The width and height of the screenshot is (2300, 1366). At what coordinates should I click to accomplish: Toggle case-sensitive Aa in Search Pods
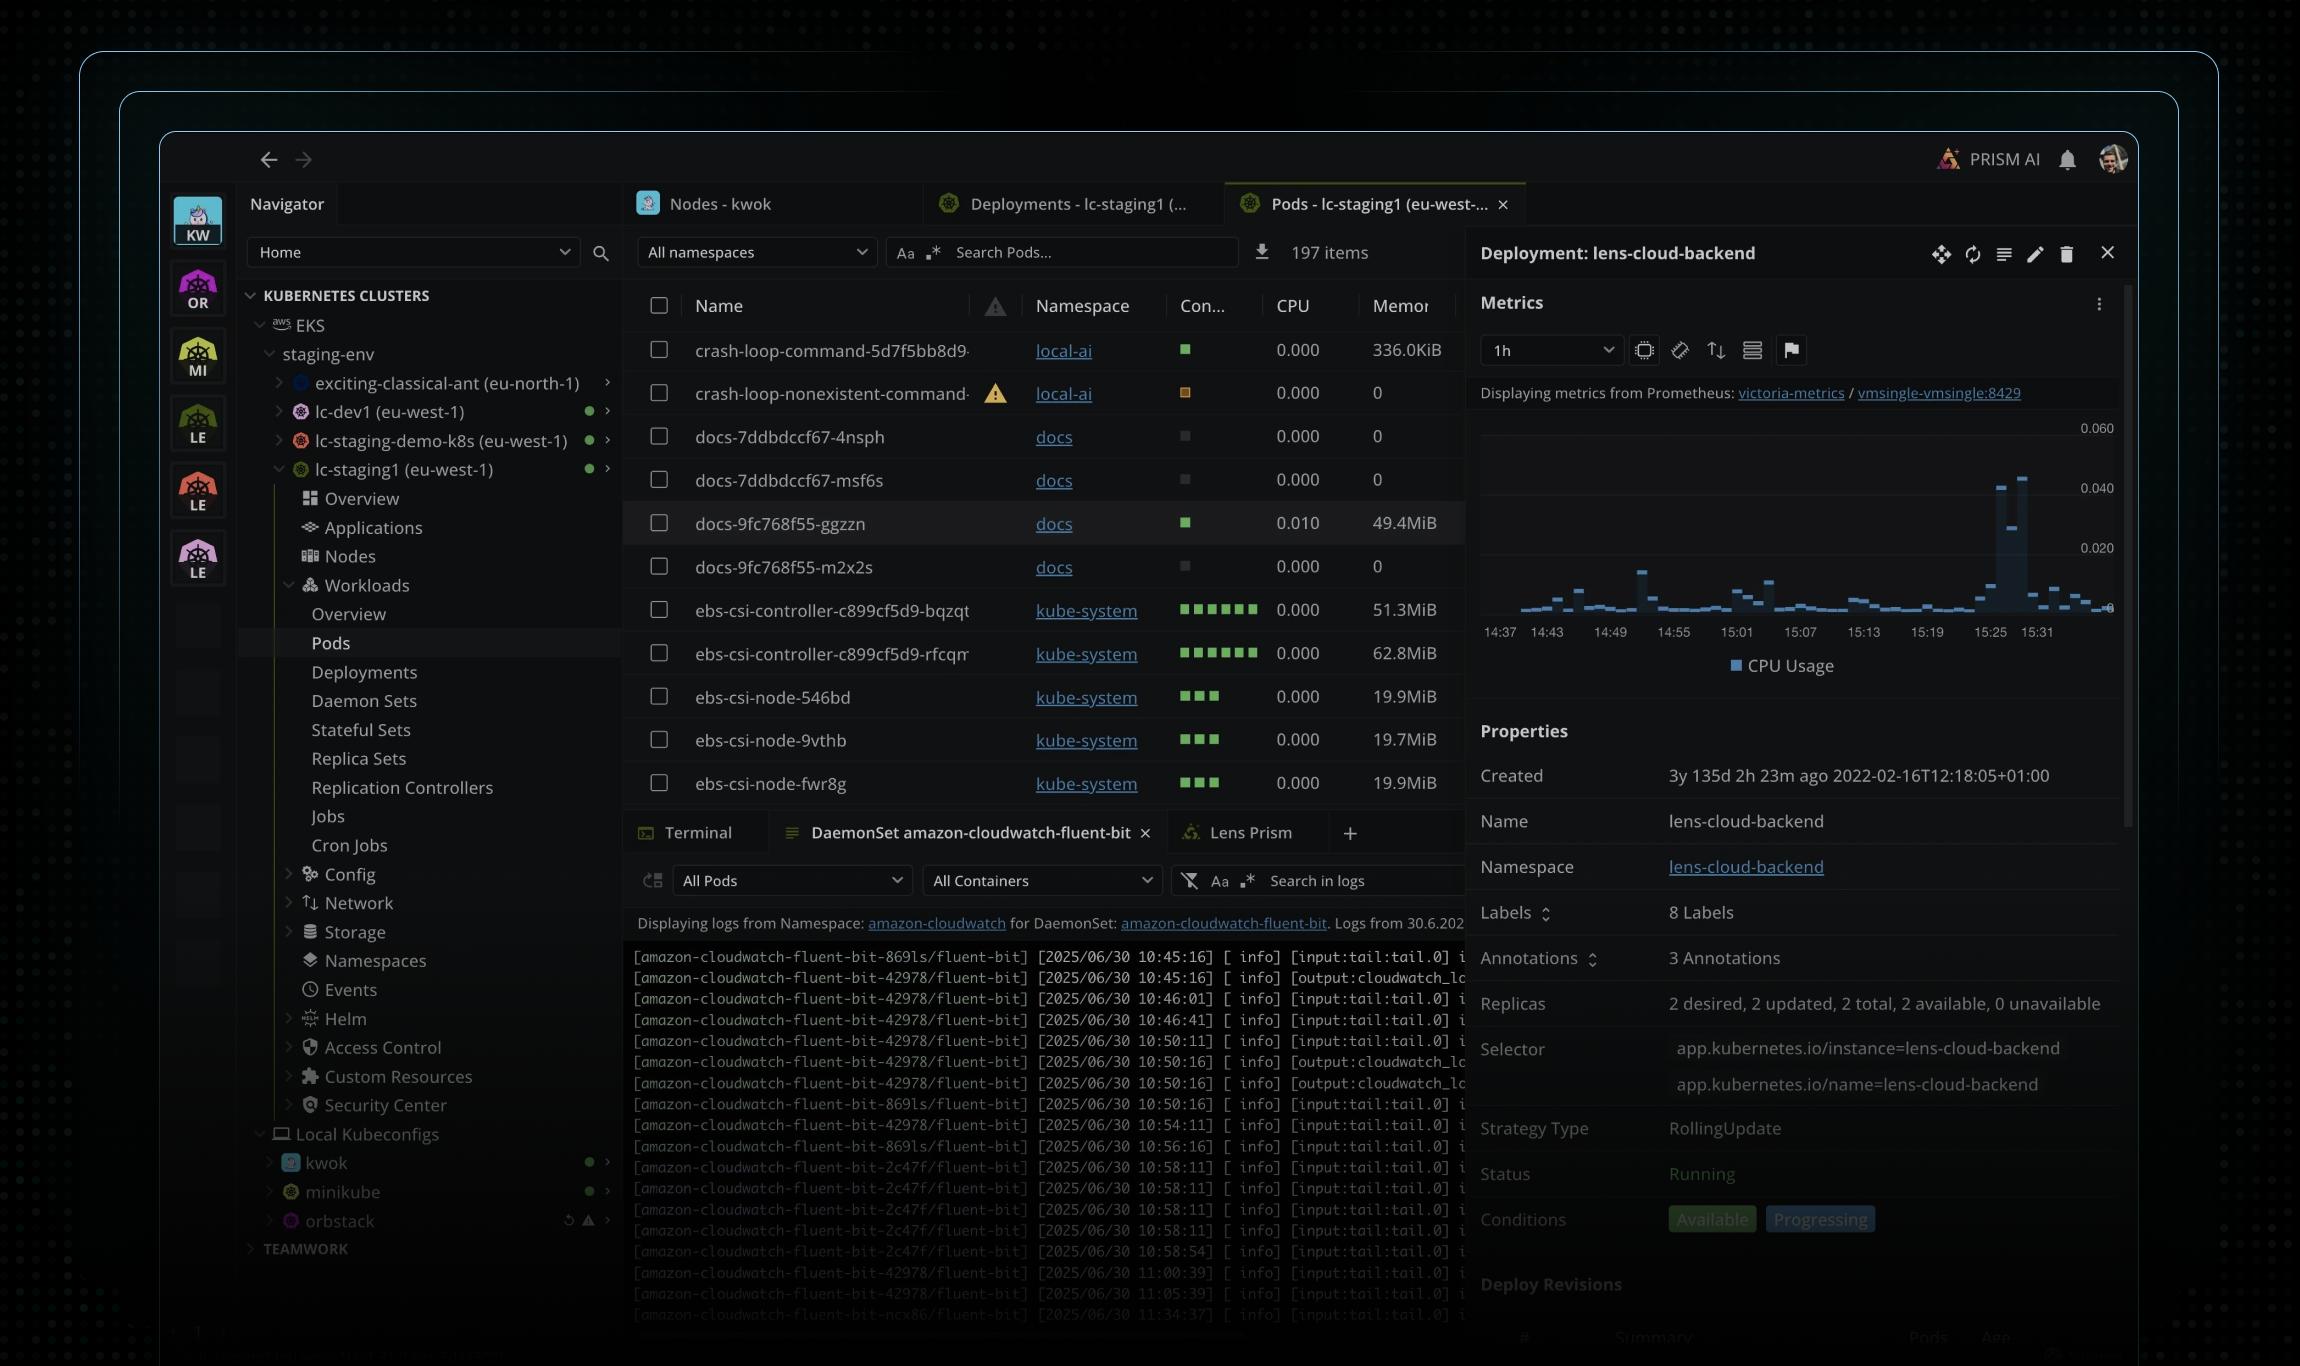905,253
